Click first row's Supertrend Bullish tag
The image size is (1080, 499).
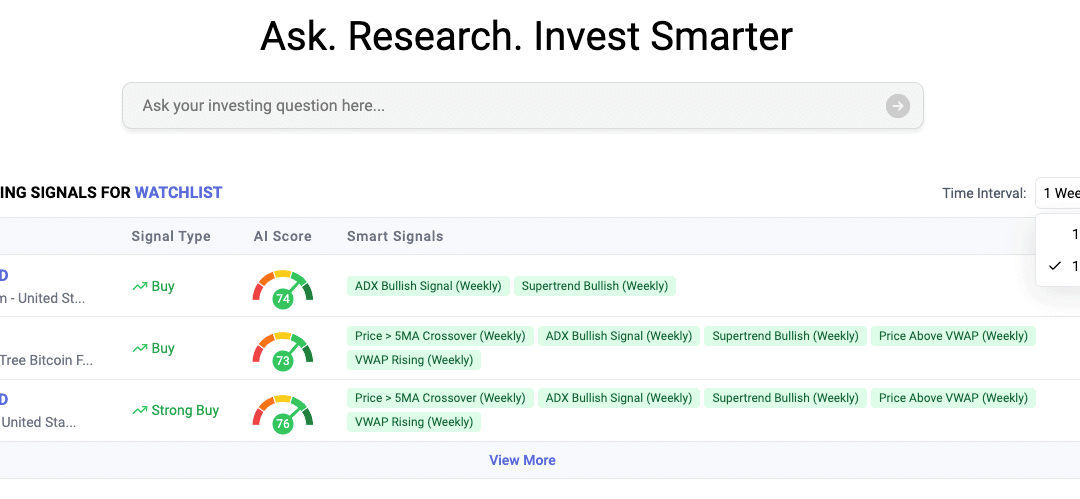pyautogui.click(x=594, y=286)
